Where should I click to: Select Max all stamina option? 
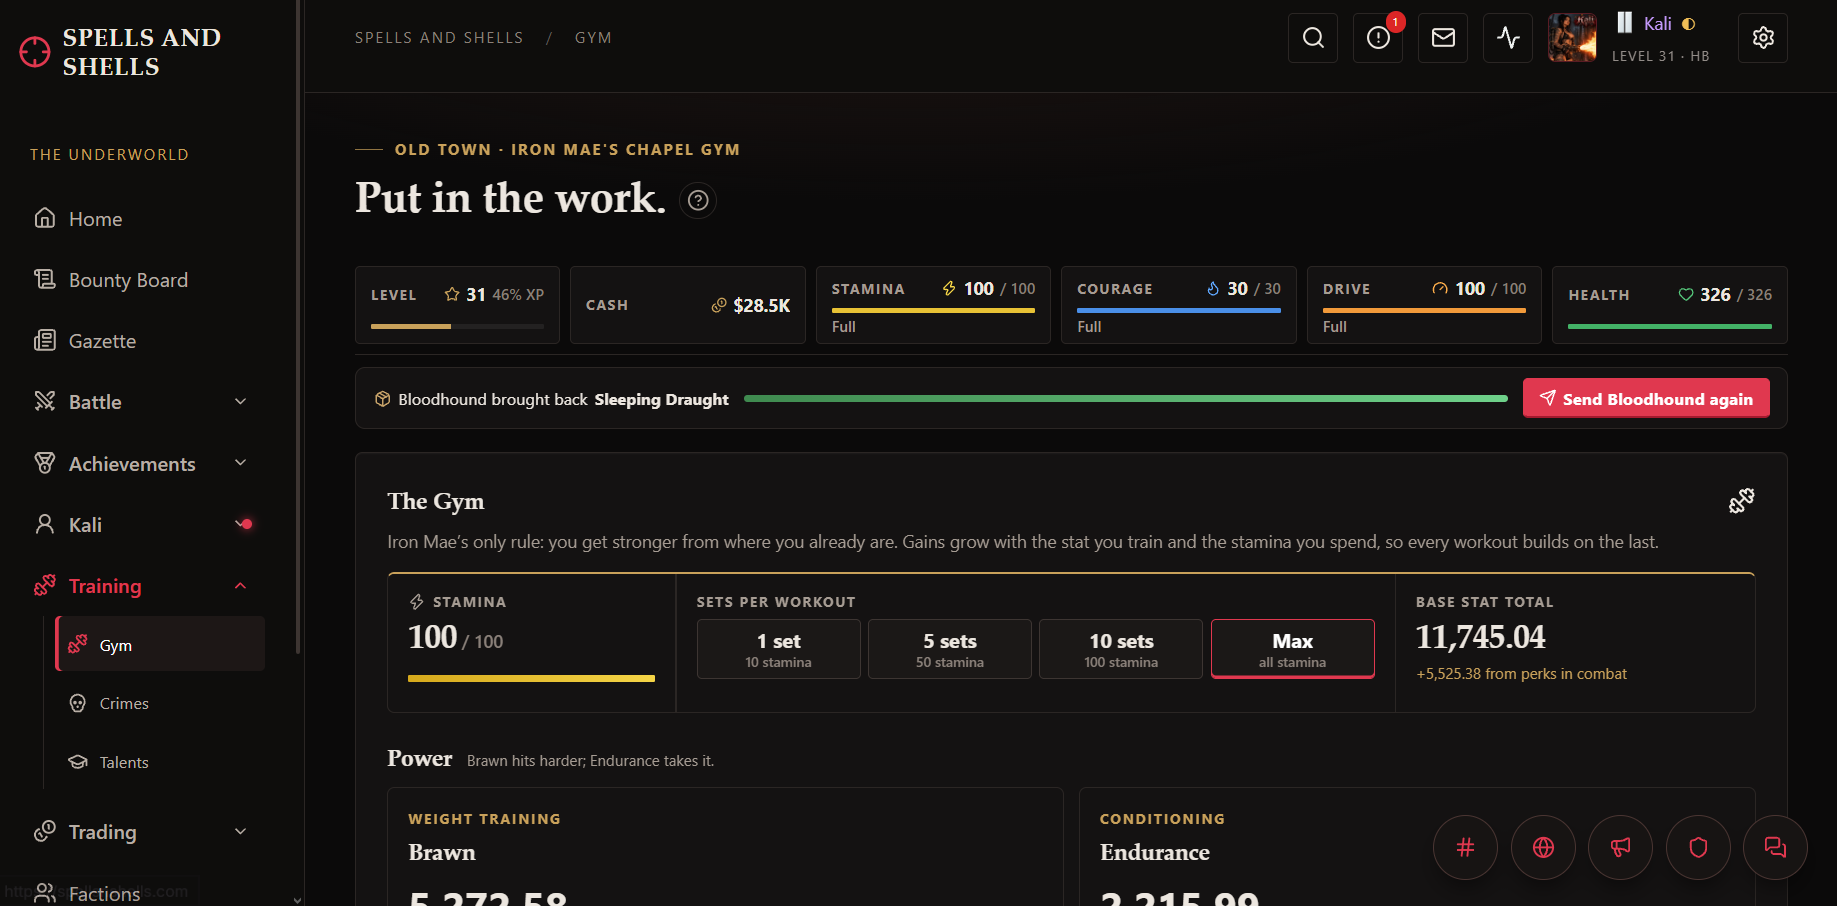click(1292, 649)
